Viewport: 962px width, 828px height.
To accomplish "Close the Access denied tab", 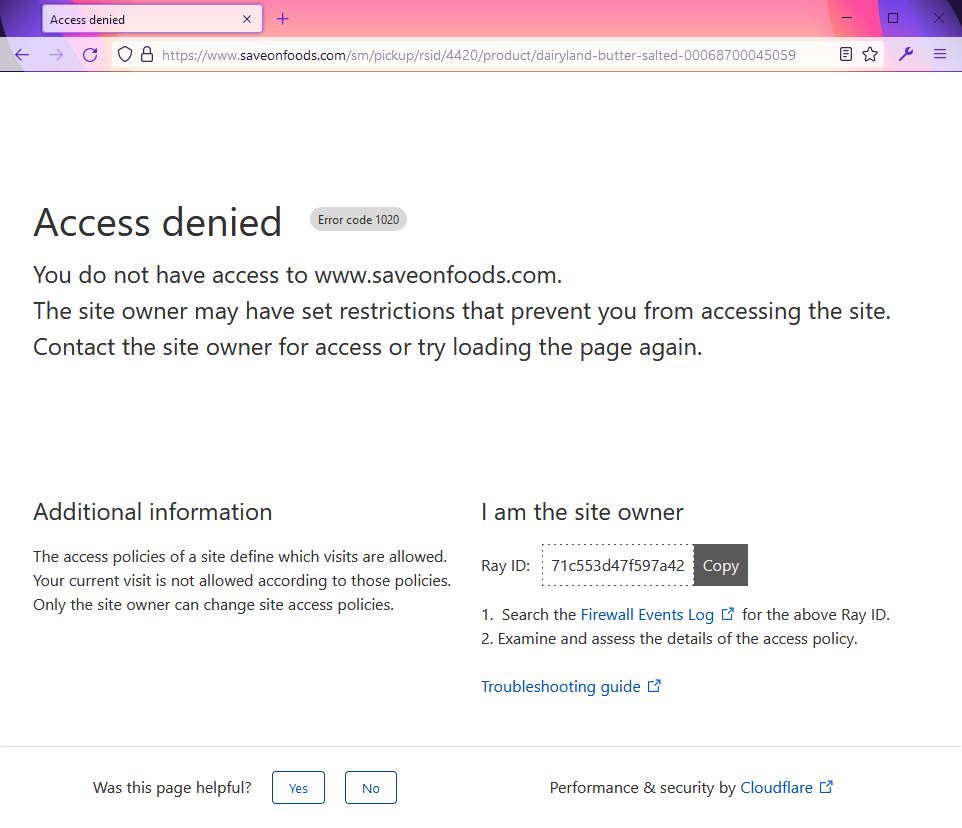I will [247, 19].
